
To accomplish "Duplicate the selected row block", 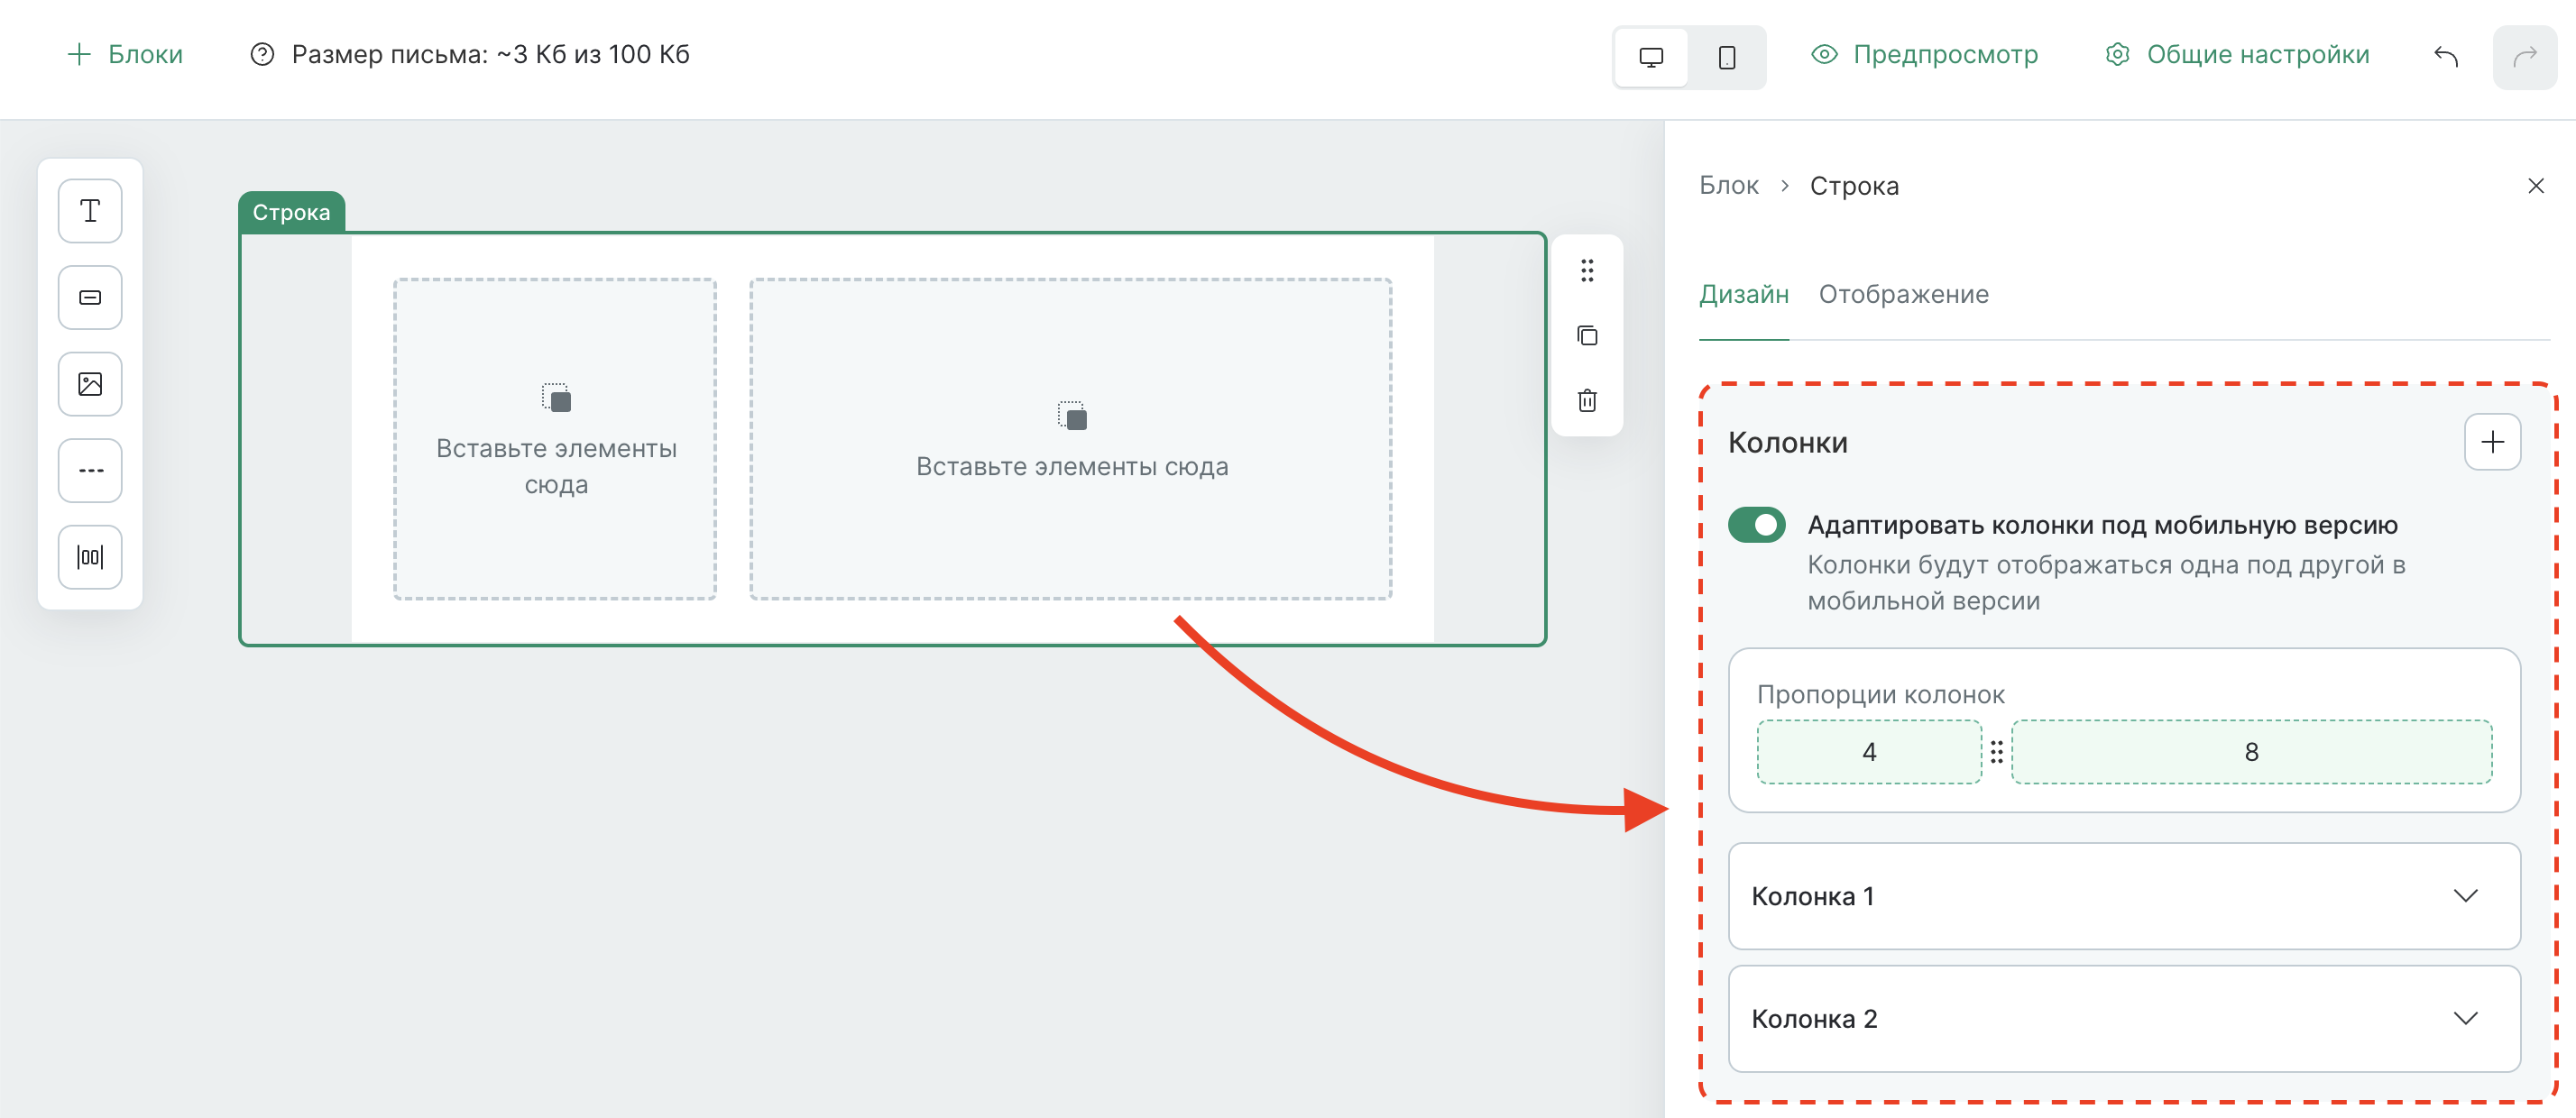I will (x=1588, y=335).
